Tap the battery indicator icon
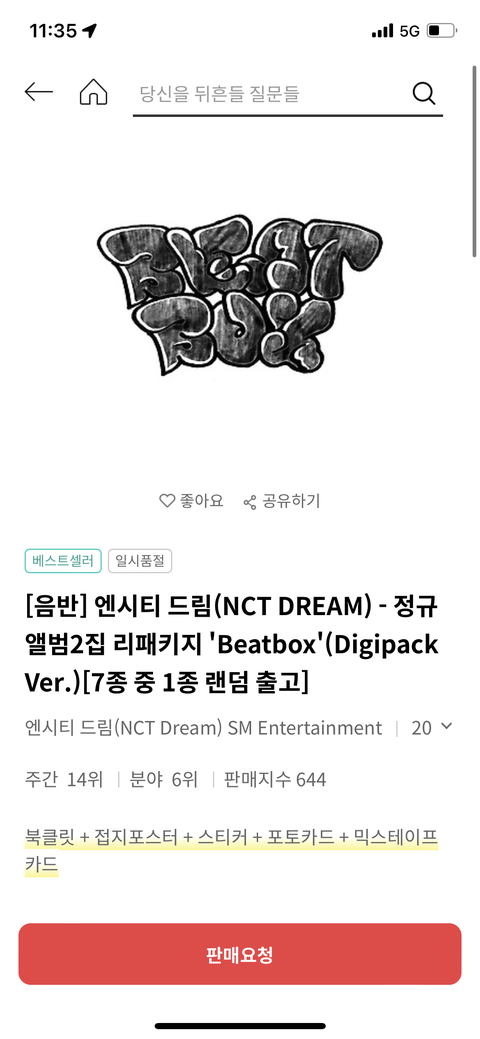Viewport: 480px width, 1039px height. [x=442, y=30]
